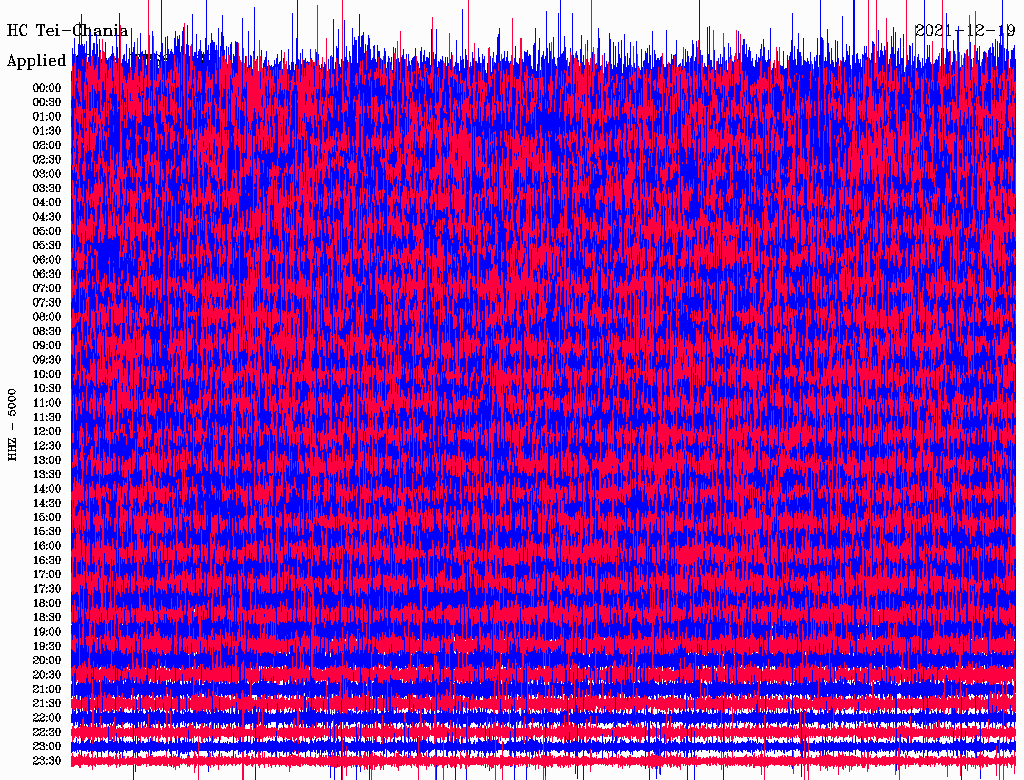
Task: Select the 18:30 time row label
Action: click(47, 617)
